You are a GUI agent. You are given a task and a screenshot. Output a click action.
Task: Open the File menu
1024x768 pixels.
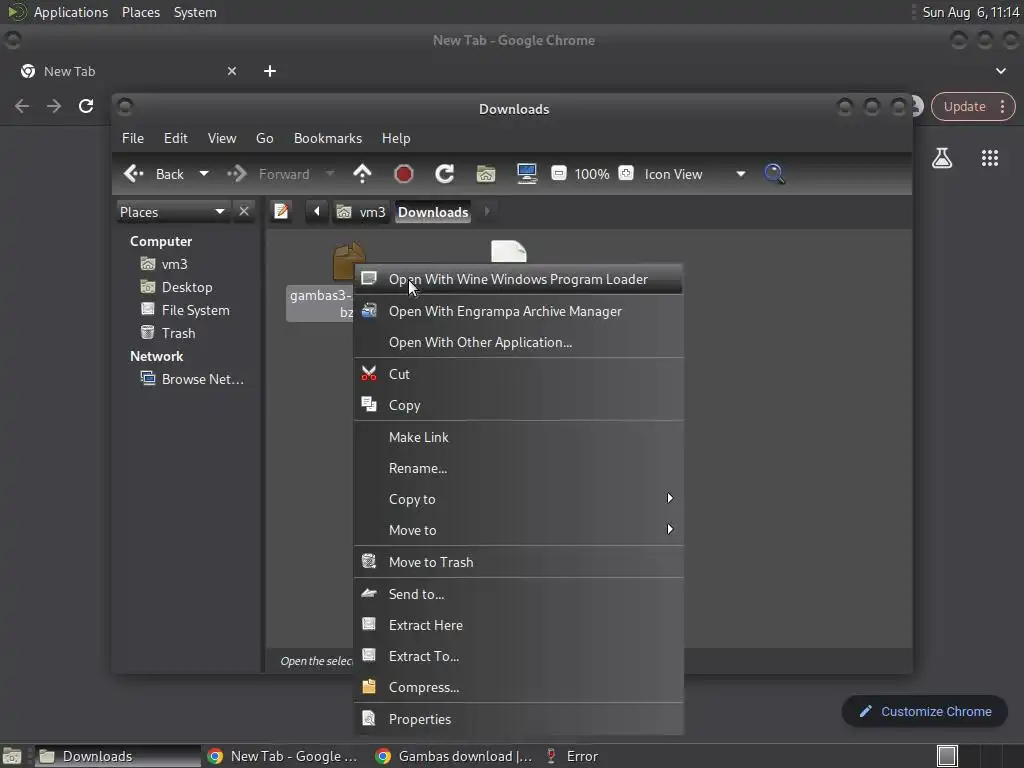133,138
